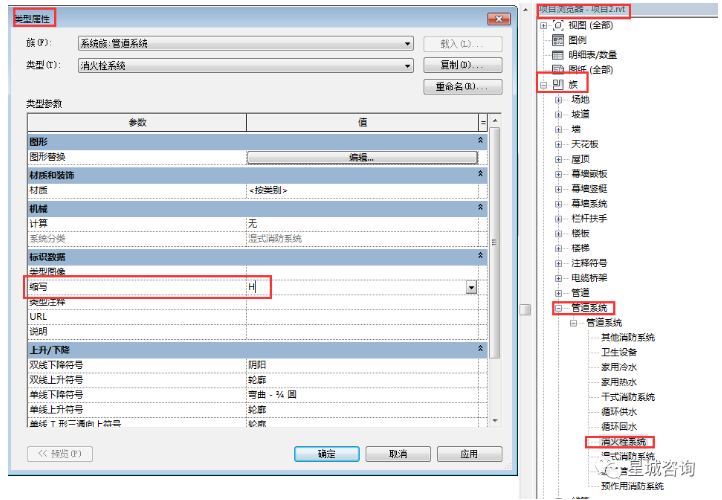Click the 明细表/数量 schedule icon

coord(558,55)
